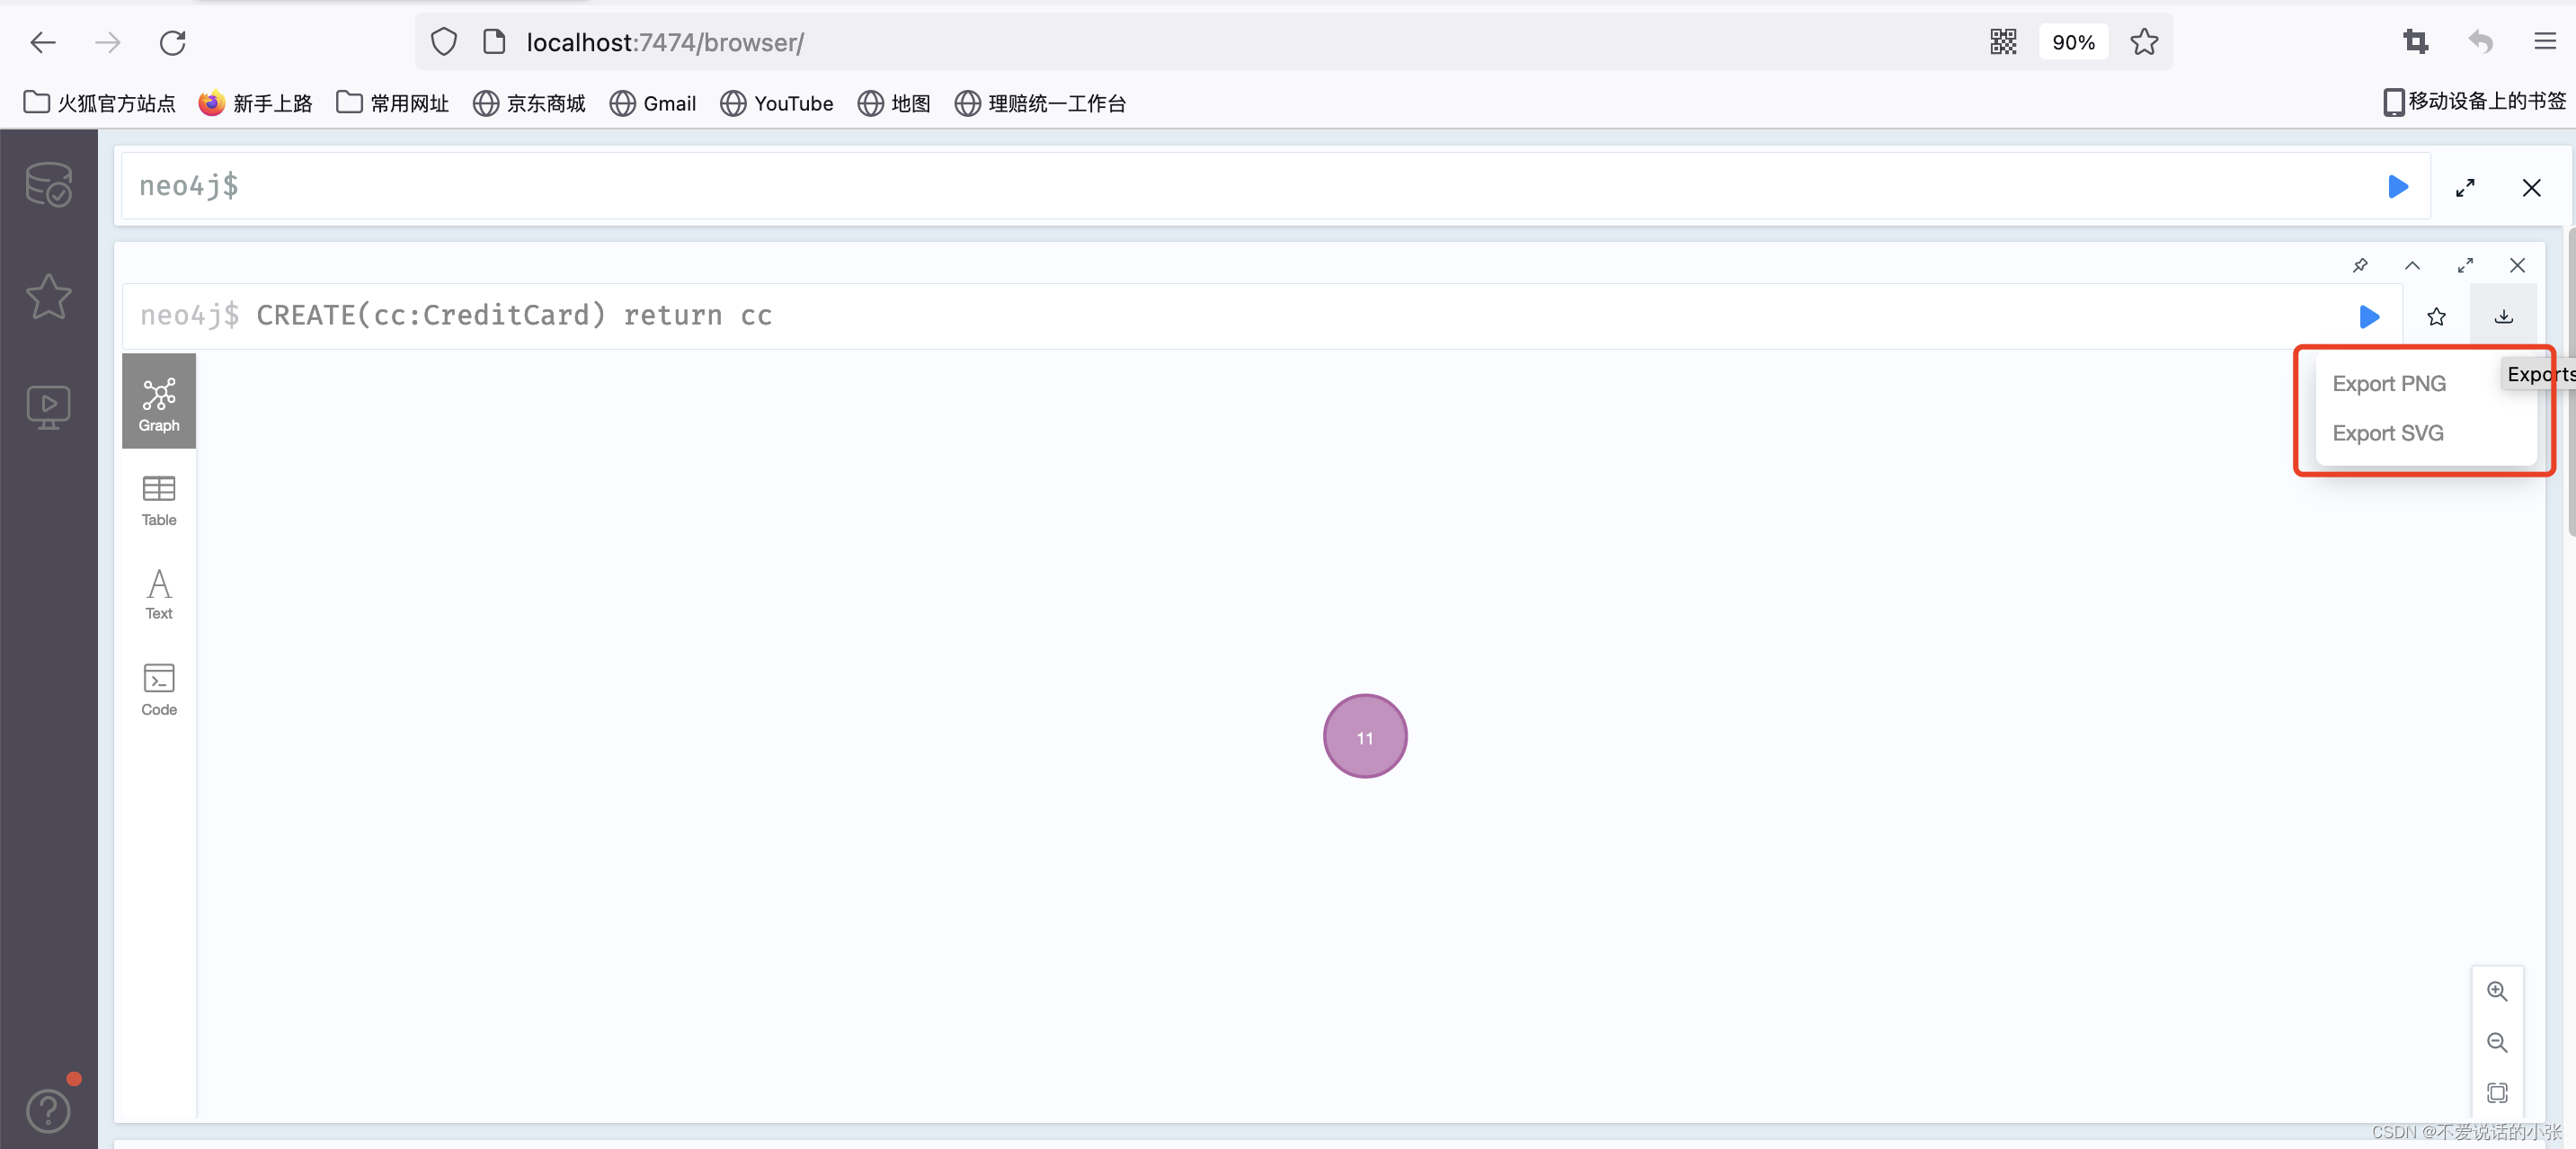Viewport: 2576px width, 1149px height.
Task: Click the Exports download icon
Action: pos(2503,316)
